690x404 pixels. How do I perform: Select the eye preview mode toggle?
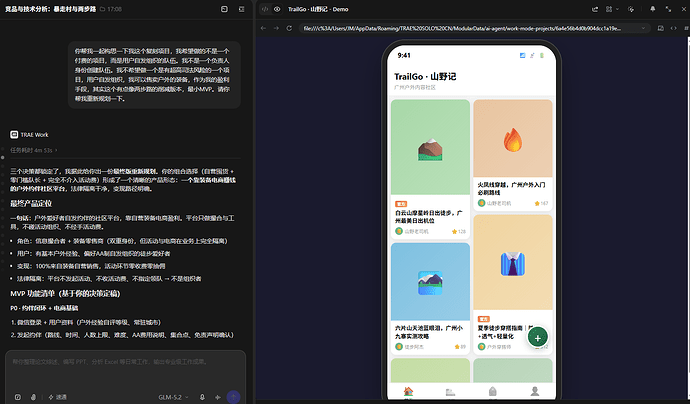(277, 9)
